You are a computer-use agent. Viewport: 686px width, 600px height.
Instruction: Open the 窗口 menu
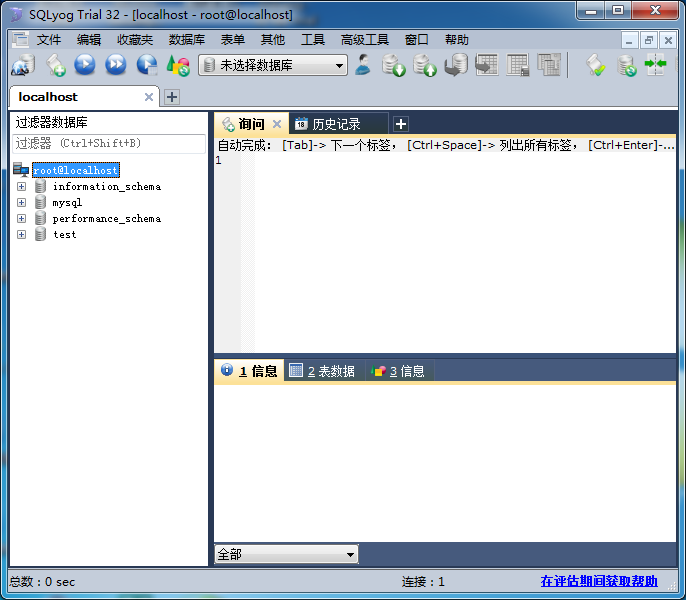(416, 40)
